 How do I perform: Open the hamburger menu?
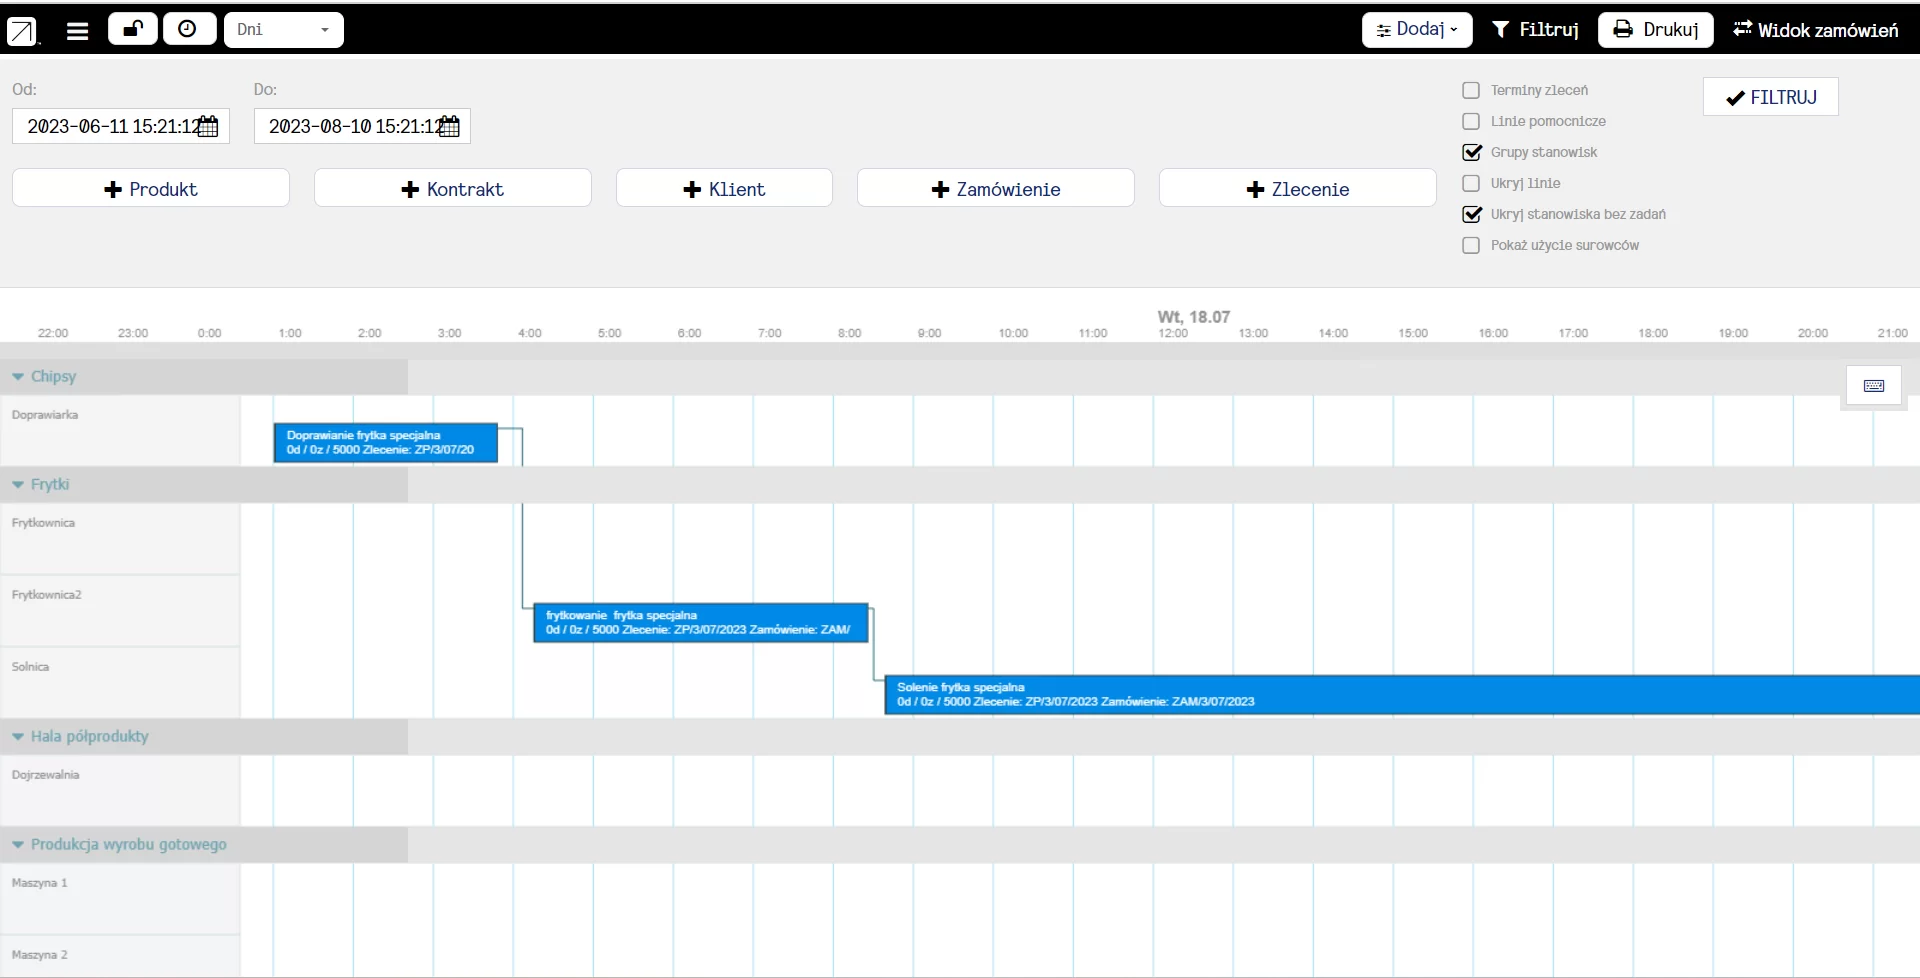(x=77, y=31)
